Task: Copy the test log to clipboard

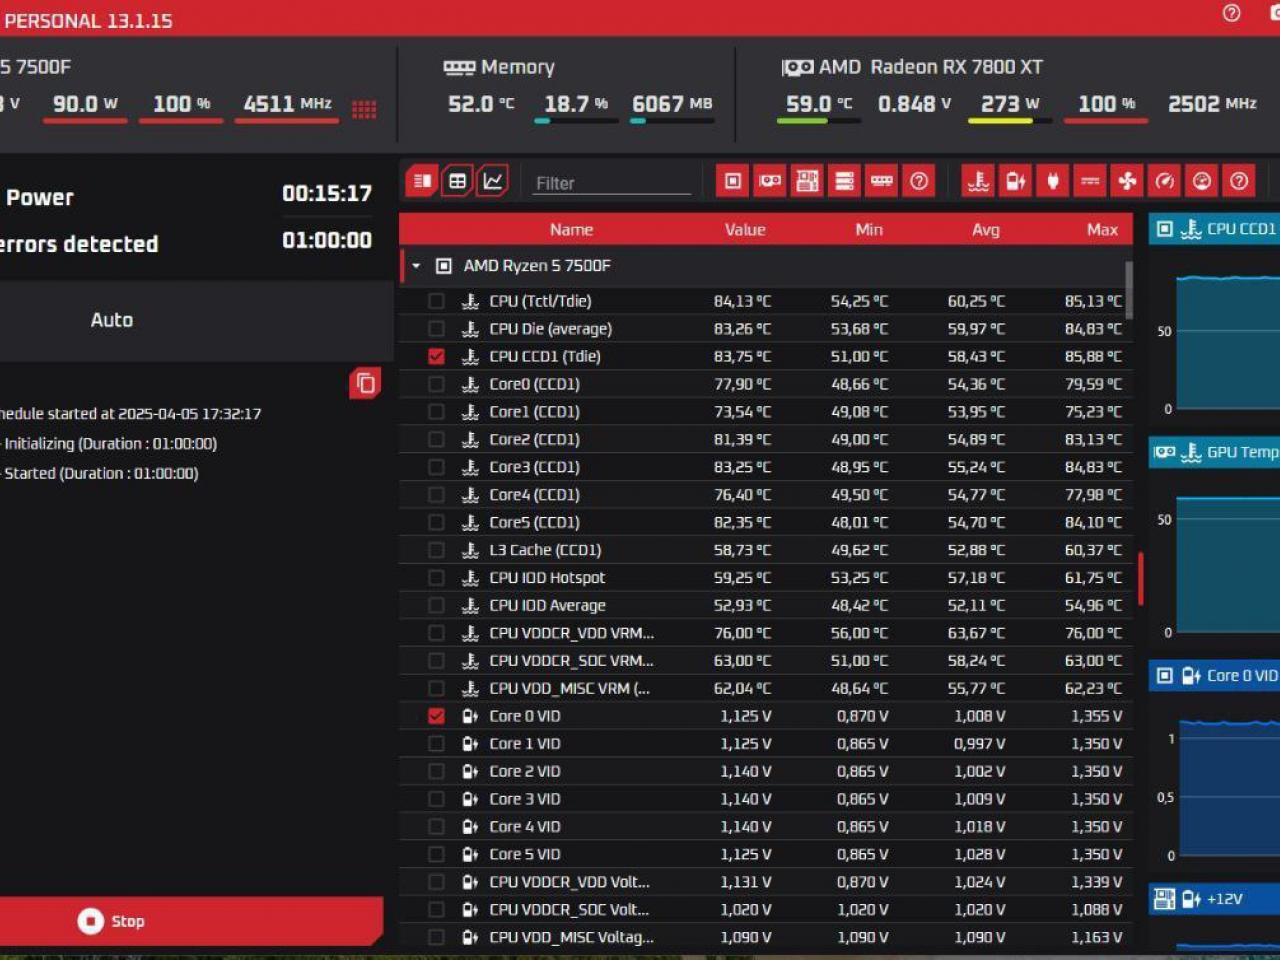Action: (365, 383)
